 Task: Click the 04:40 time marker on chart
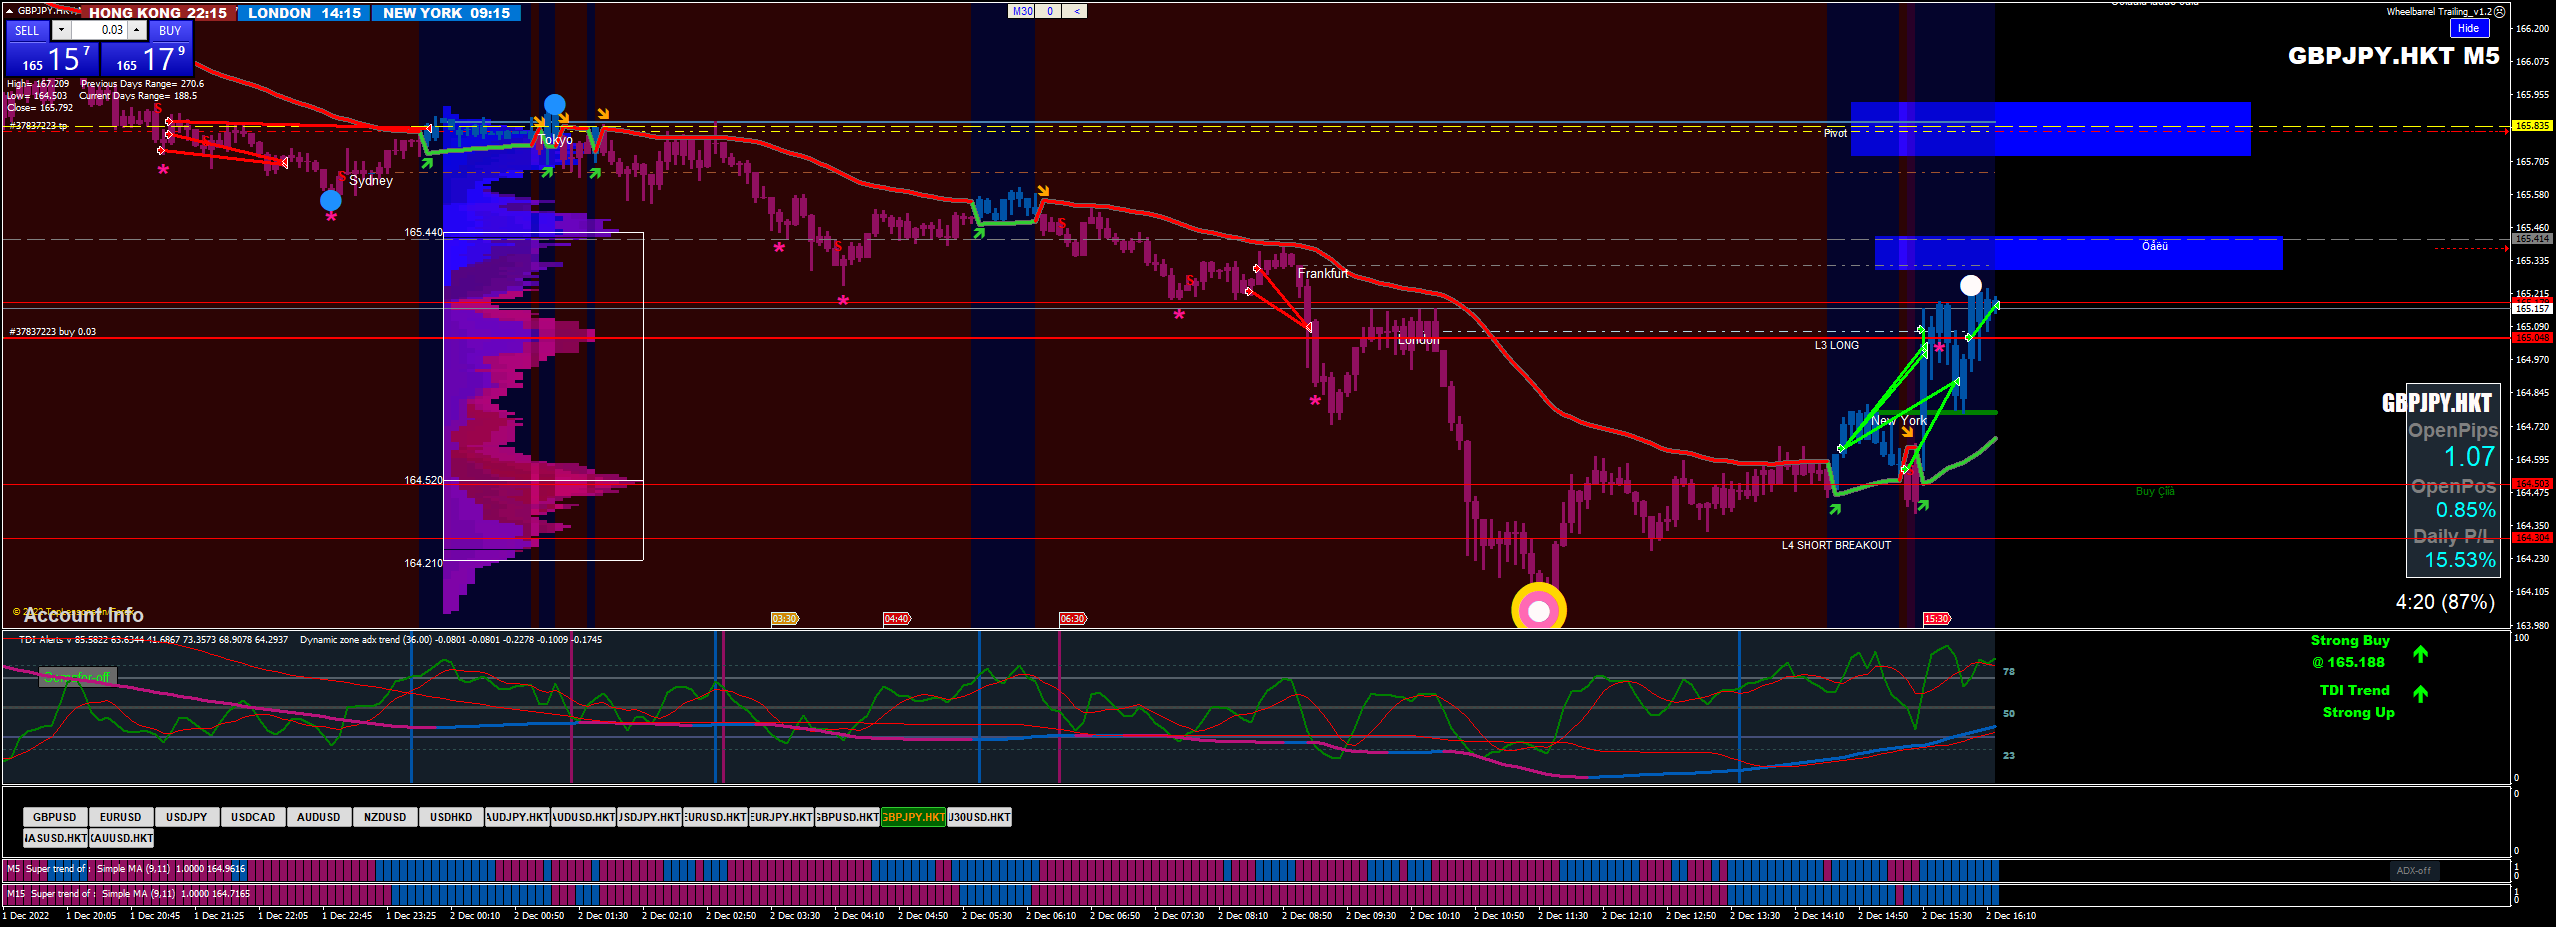pos(897,619)
